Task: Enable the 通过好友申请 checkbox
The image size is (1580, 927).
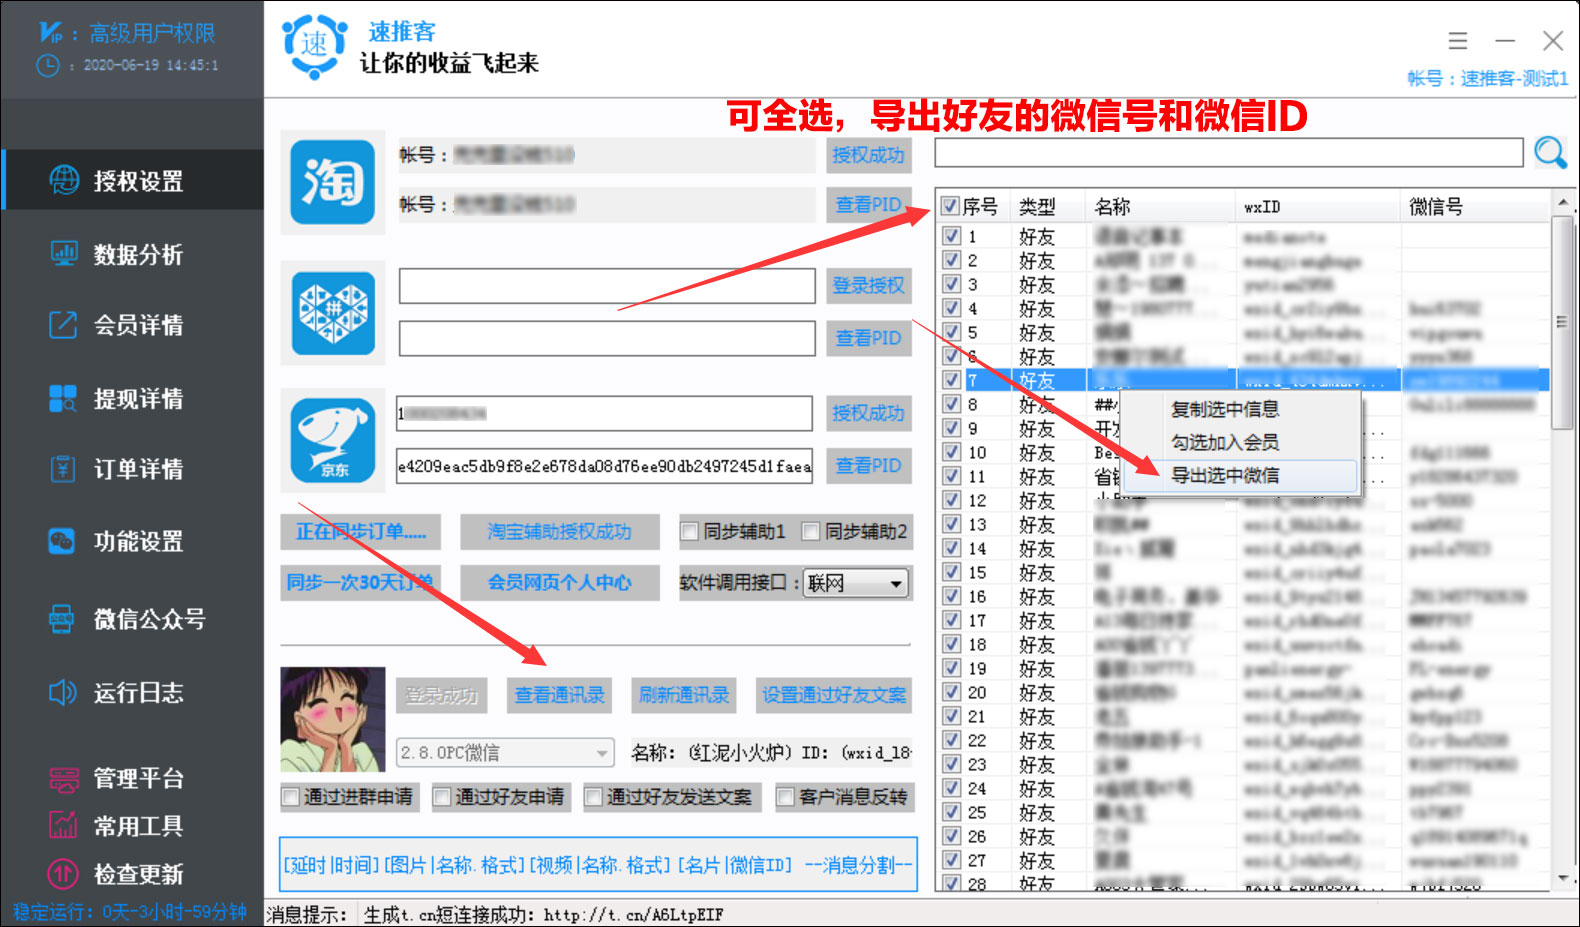Action: click(442, 797)
